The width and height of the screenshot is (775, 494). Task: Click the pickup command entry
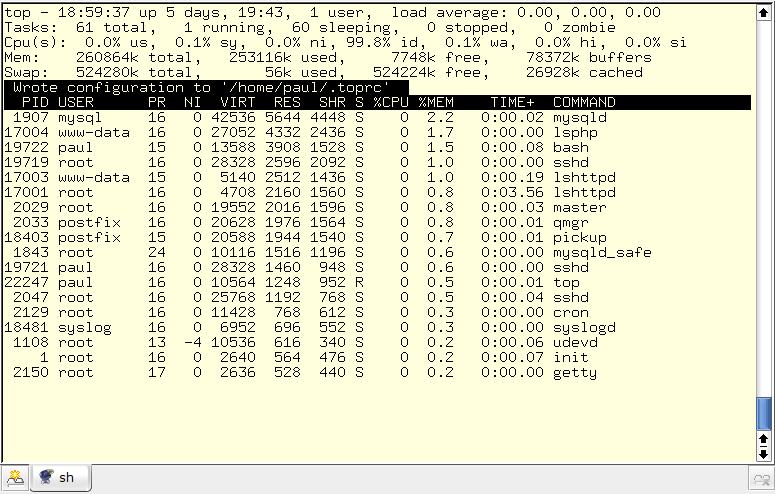580,237
